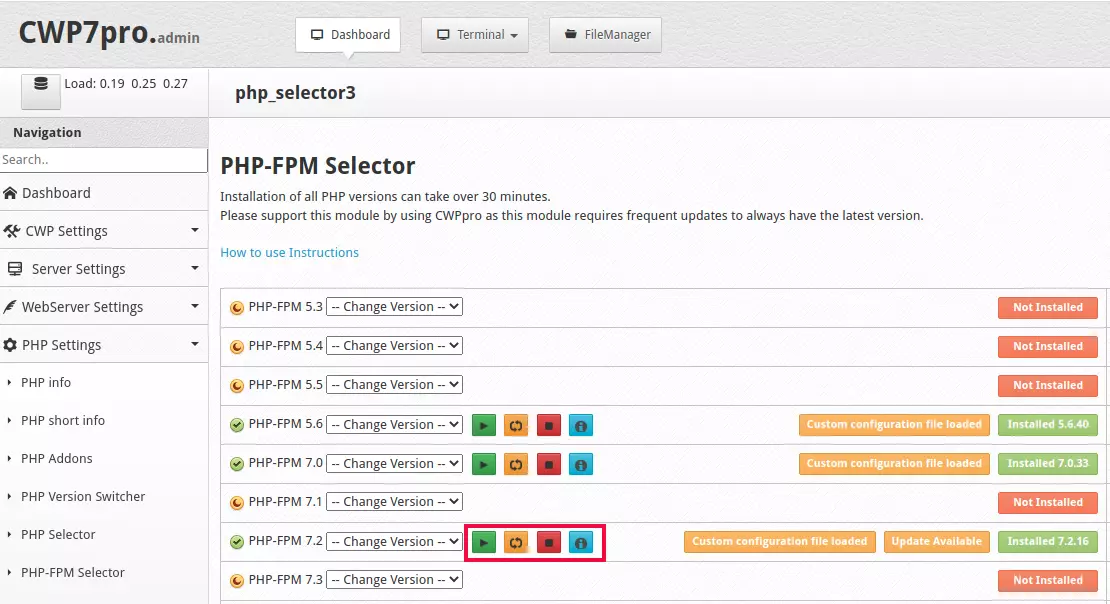
Task: Stop the PHP-FPM 7.2 service
Action: point(548,541)
